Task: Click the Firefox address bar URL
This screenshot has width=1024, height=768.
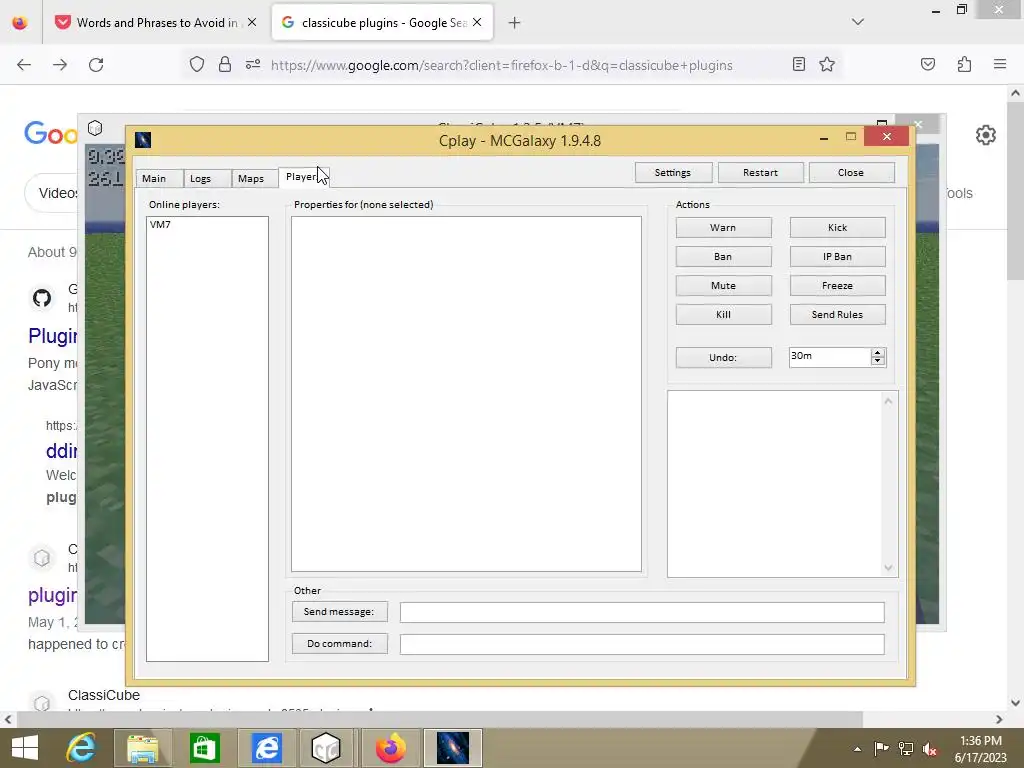Action: 502,65
